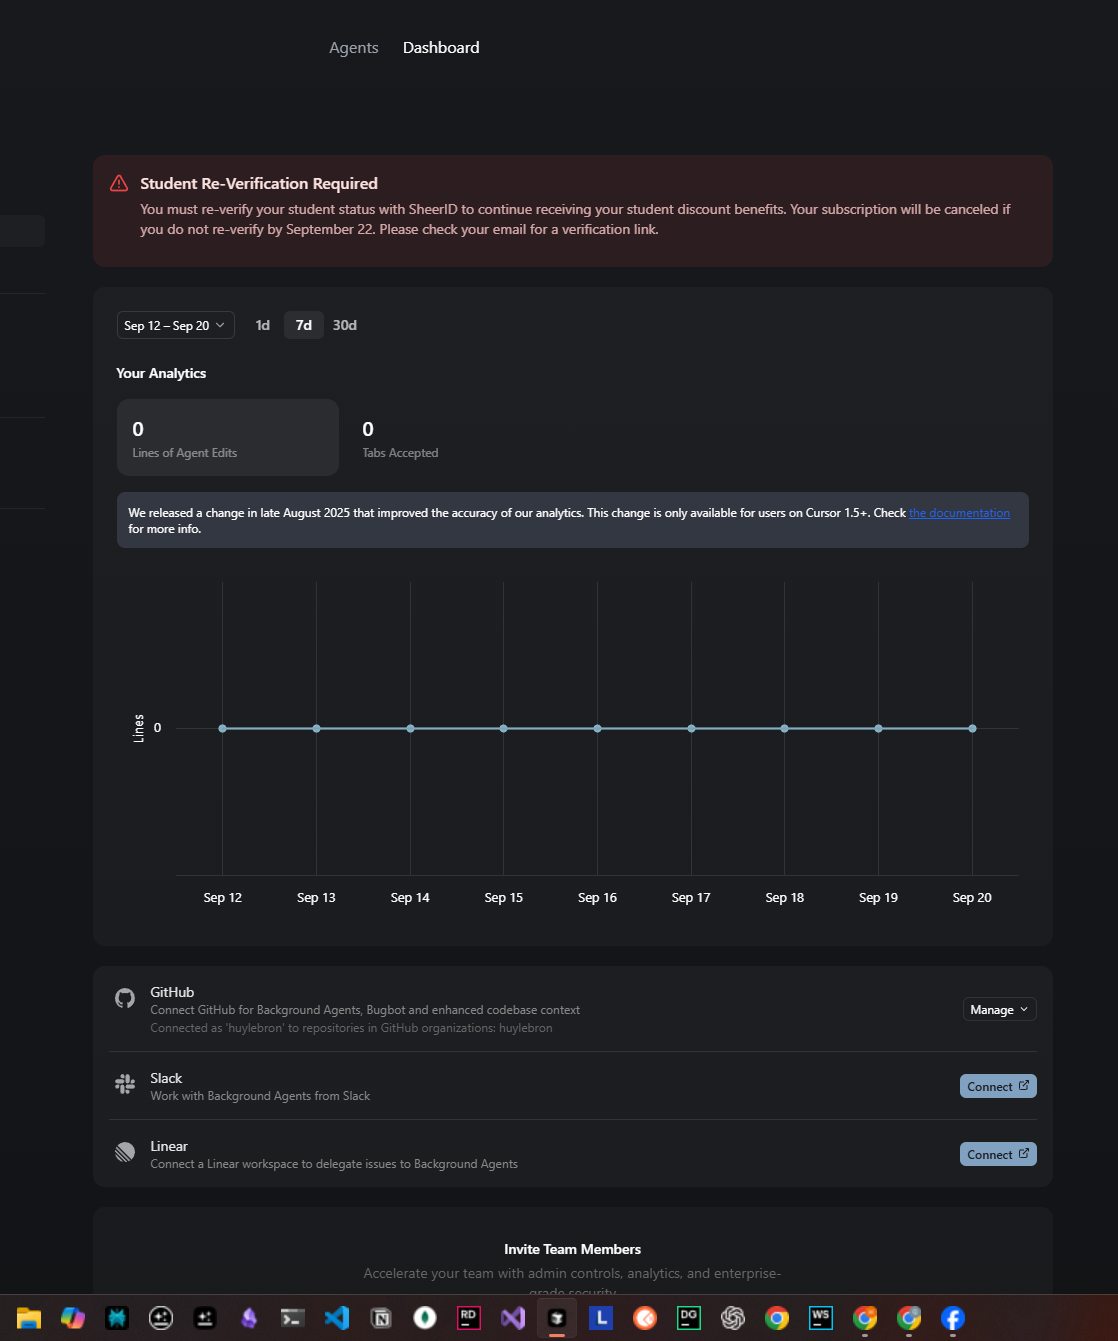The width and height of the screenshot is (1118, 1341).
Task: Switch analytics range to 30d
Action: (345, 325)
